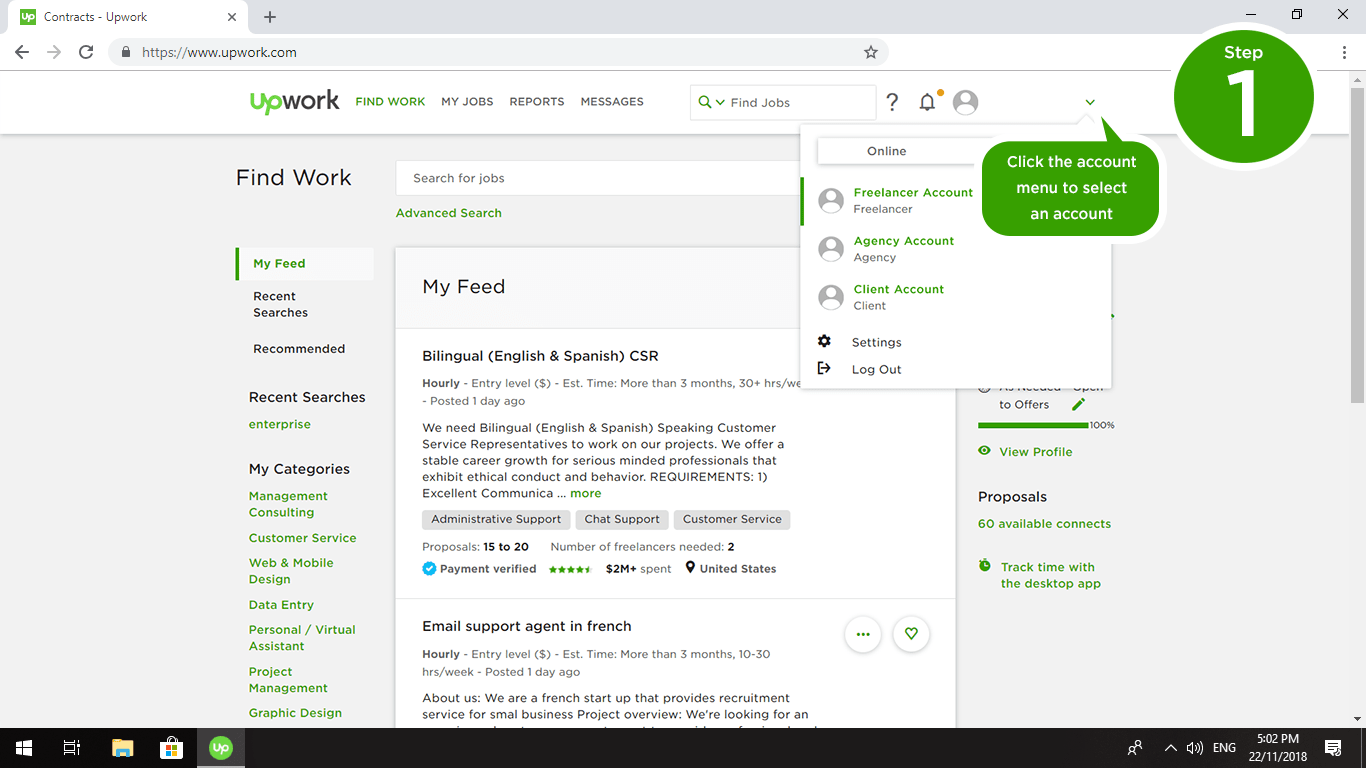Open the Find Jobs search scope icon
Screen dimensions: 1366x768
(x=705, y=102)
